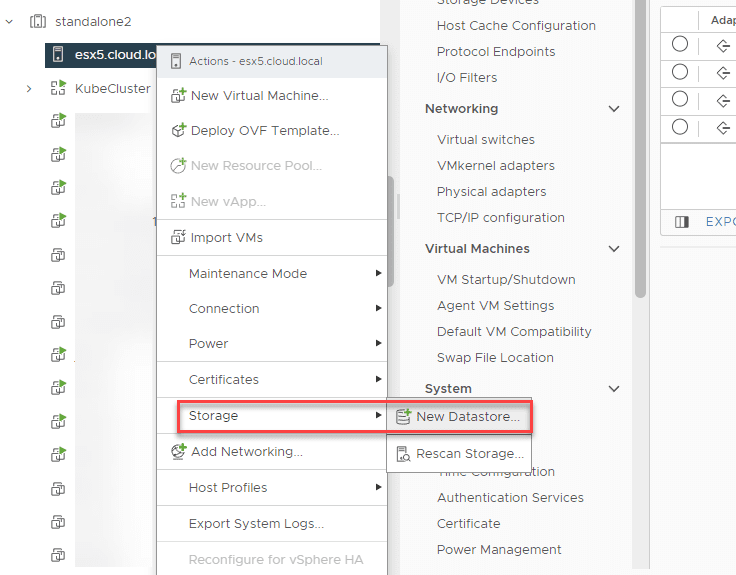Click the settings list vertical scrollbar
Screen dimensions: 736x575
(640, 150)
